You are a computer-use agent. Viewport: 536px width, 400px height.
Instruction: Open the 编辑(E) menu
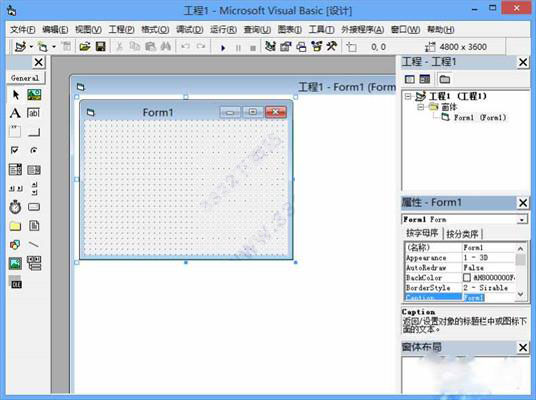(55, 30)
